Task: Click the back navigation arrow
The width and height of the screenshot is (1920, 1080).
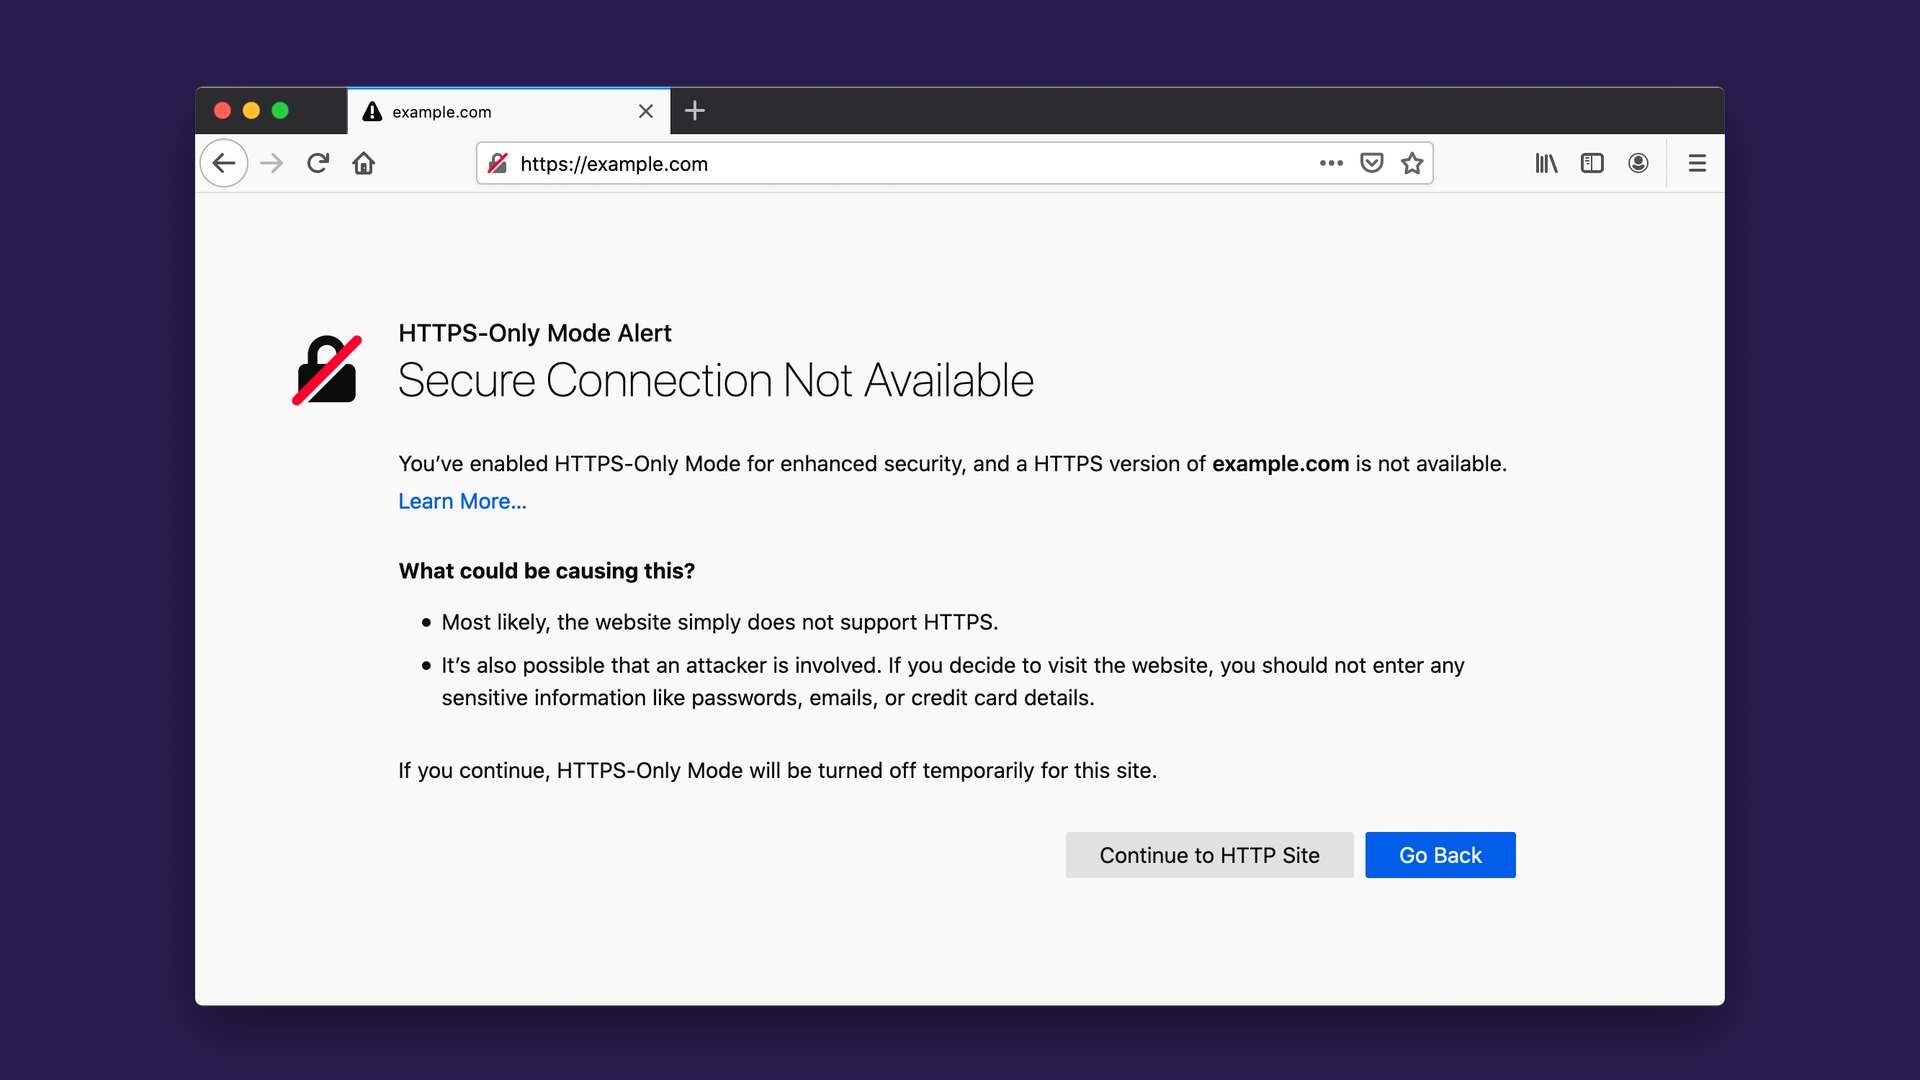Action: 224,163
